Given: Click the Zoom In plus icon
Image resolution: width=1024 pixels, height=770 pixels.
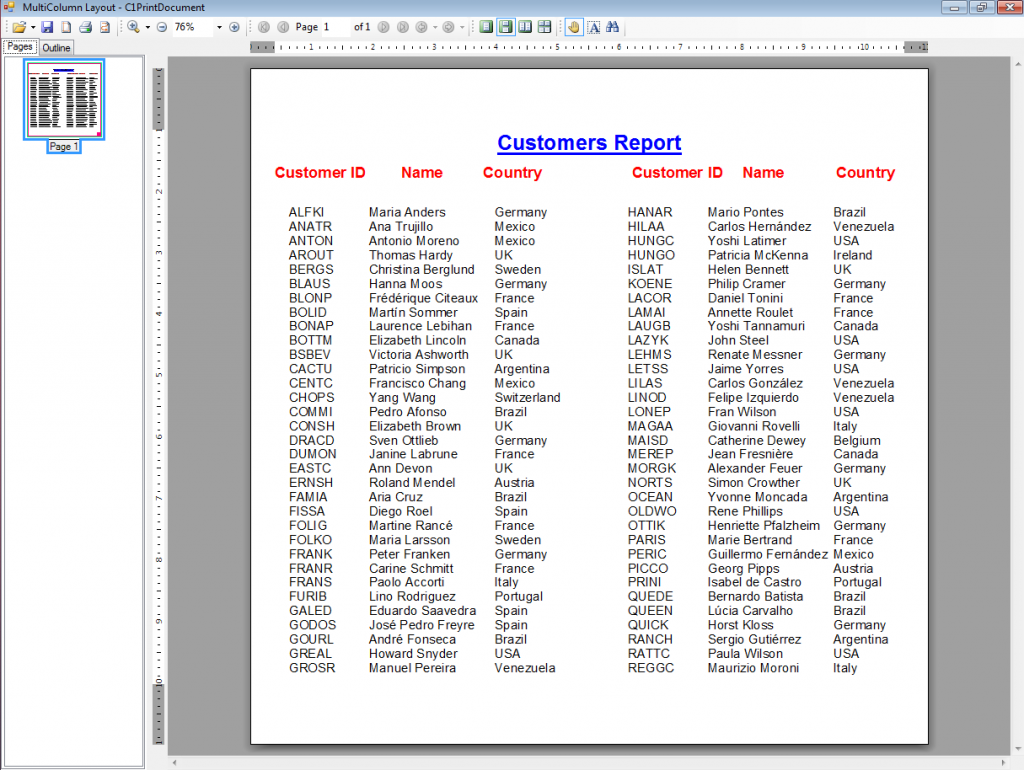Looking at the screenshot, I should (234, 27).
